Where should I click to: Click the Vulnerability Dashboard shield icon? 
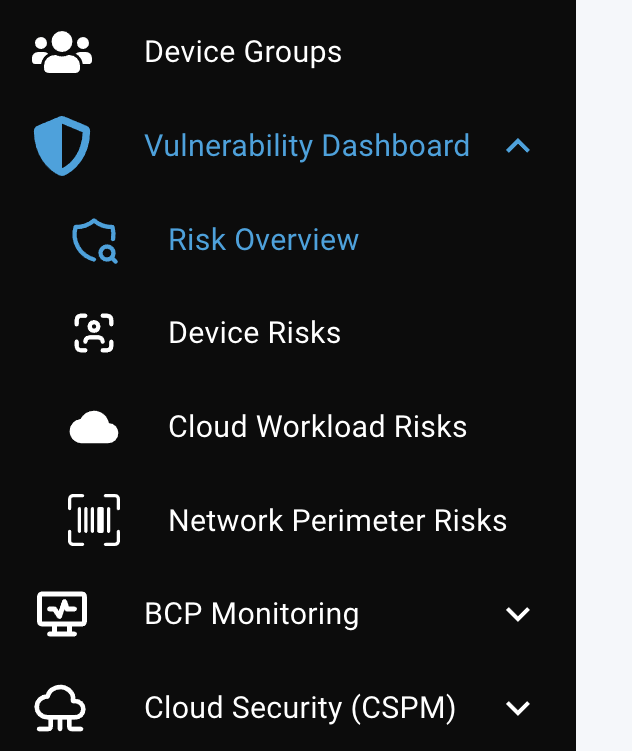62,146
